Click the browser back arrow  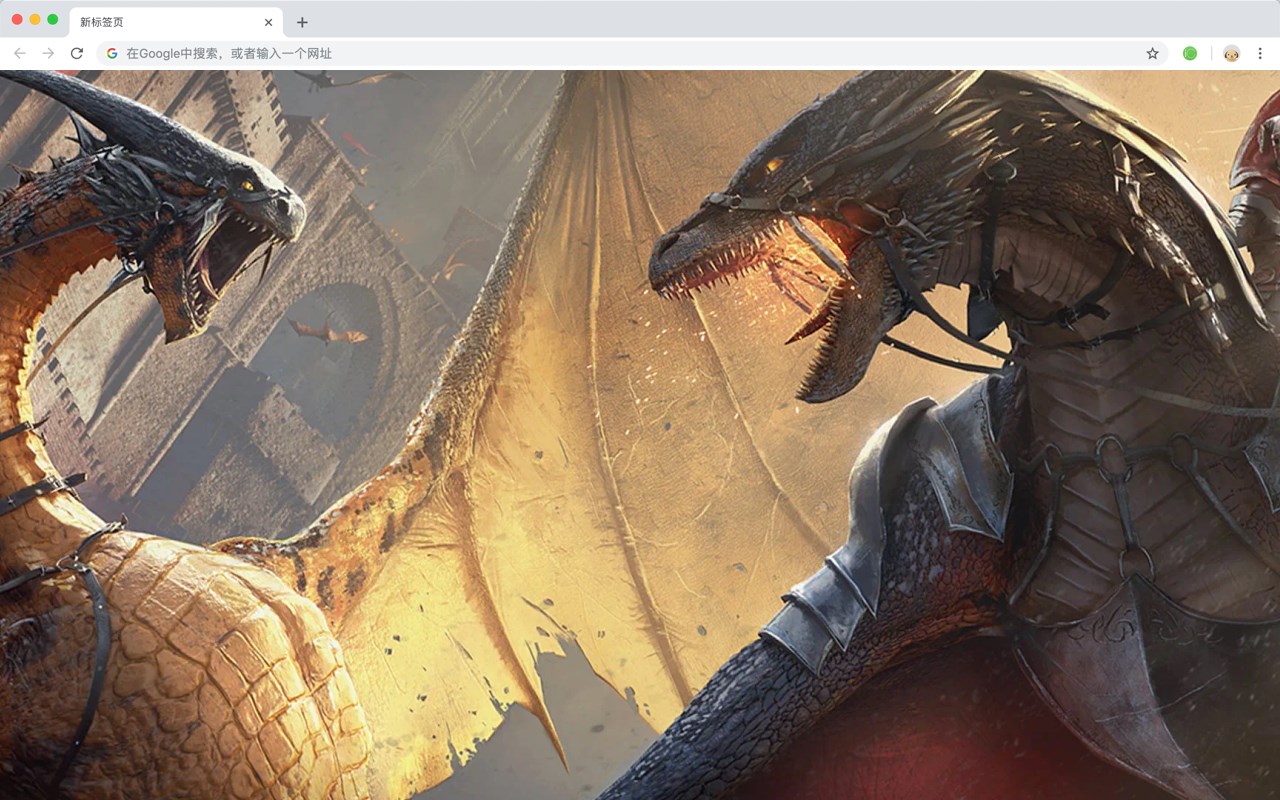tap(20, 53)
